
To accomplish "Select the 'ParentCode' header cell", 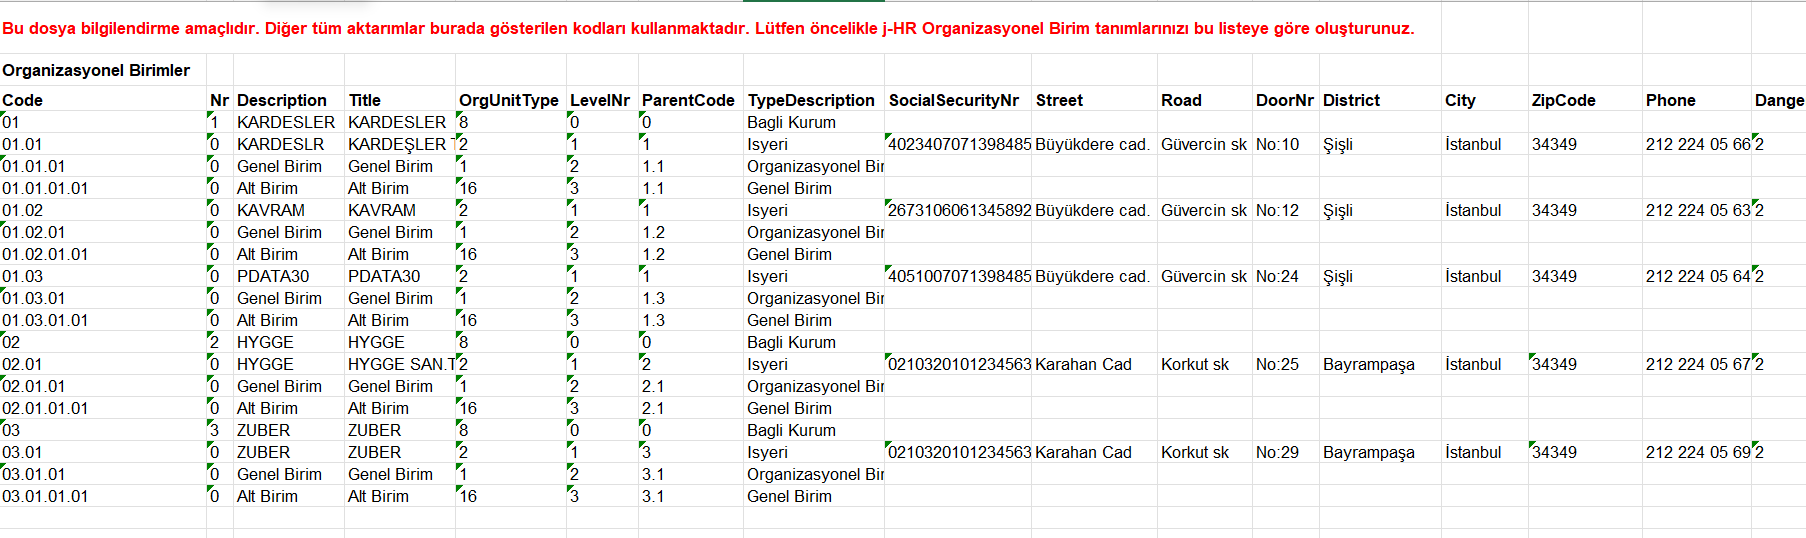I will click(688, 100).
